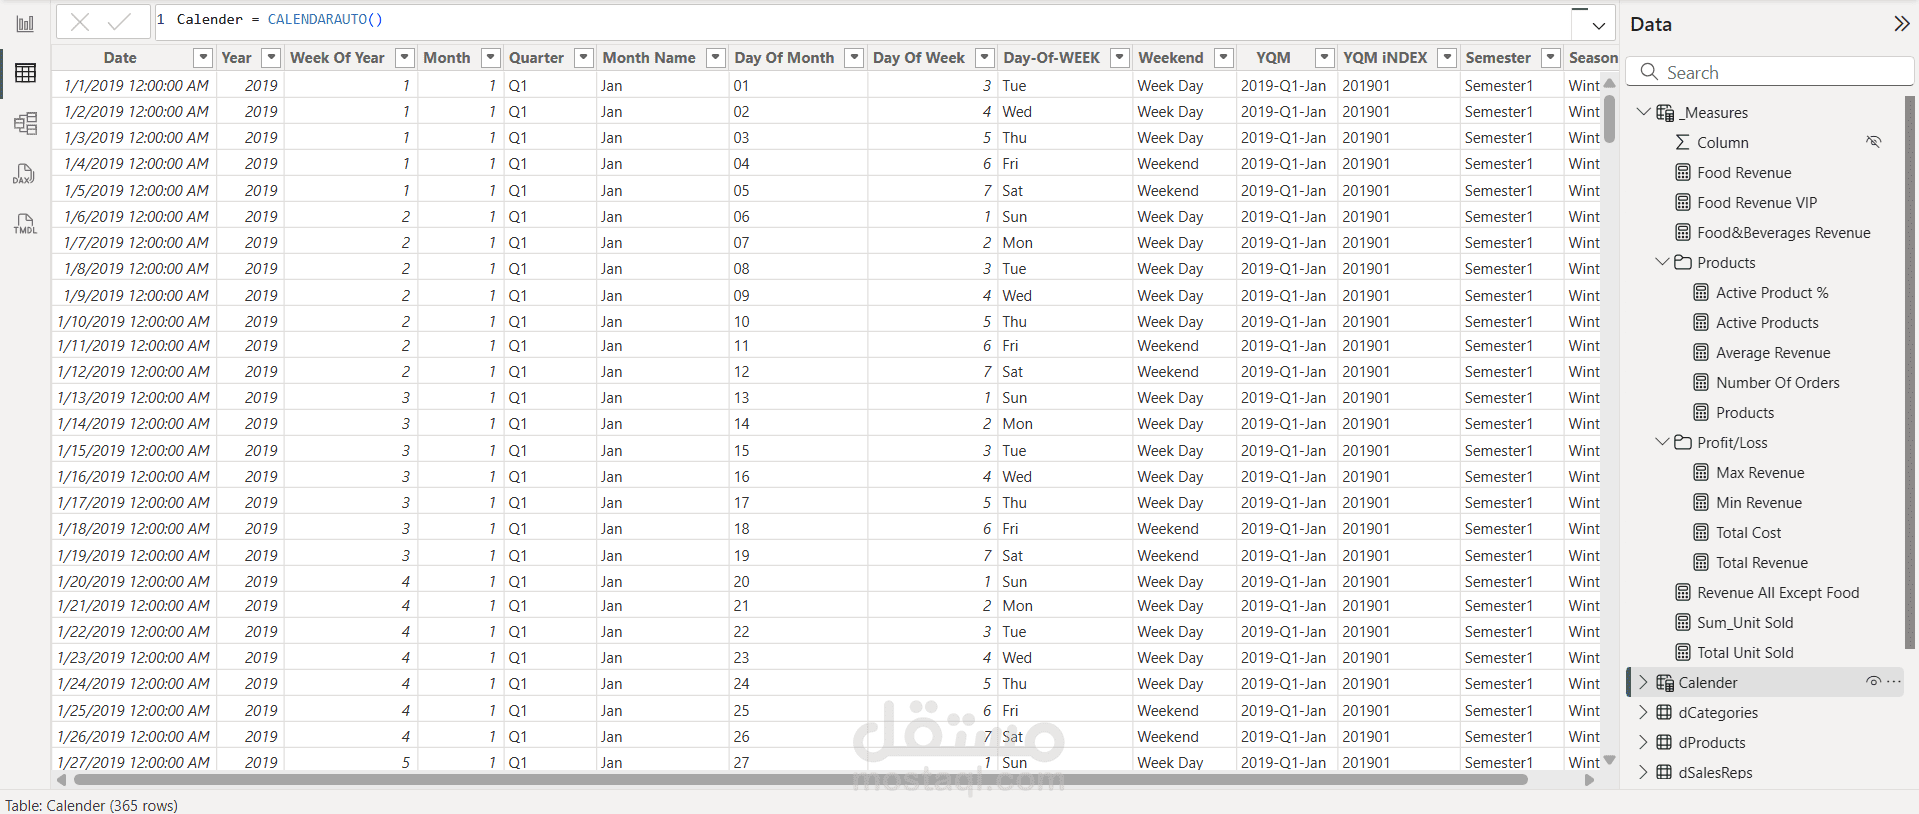Click the measure icon beside Max Revenue
1919x814 pixels.
click(x=1701, y=473)
